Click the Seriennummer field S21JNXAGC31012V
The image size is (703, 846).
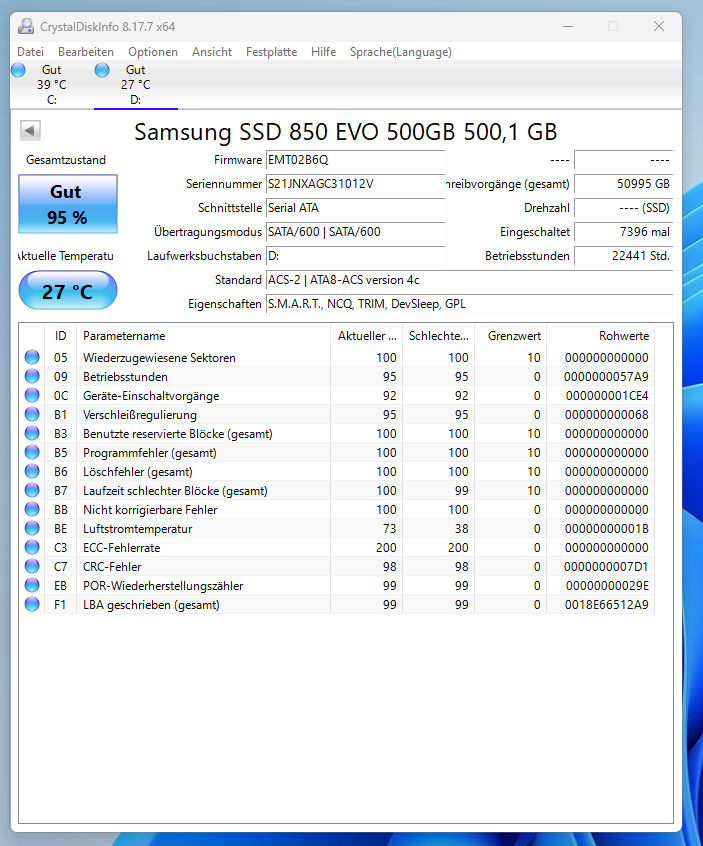[x=356, y=184]
